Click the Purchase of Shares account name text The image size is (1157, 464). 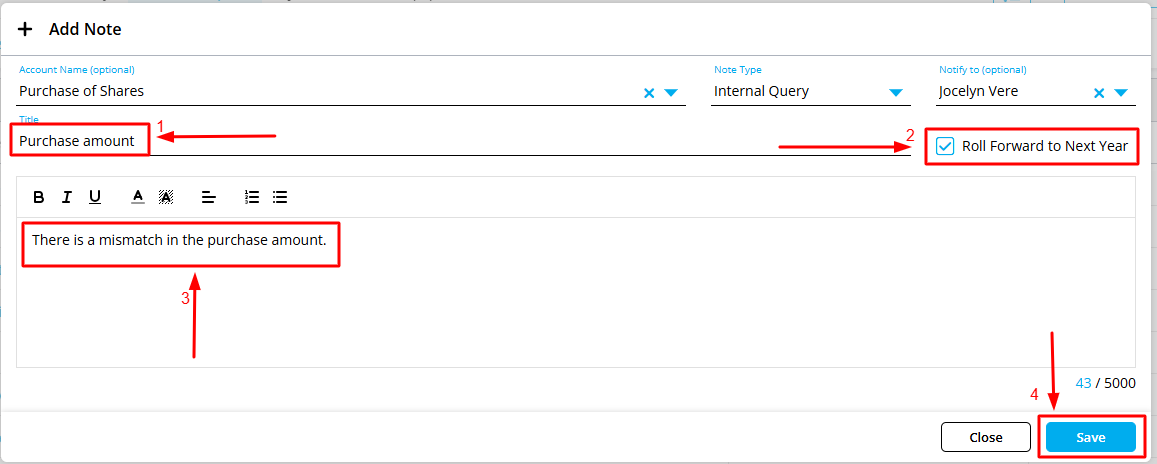81,91
